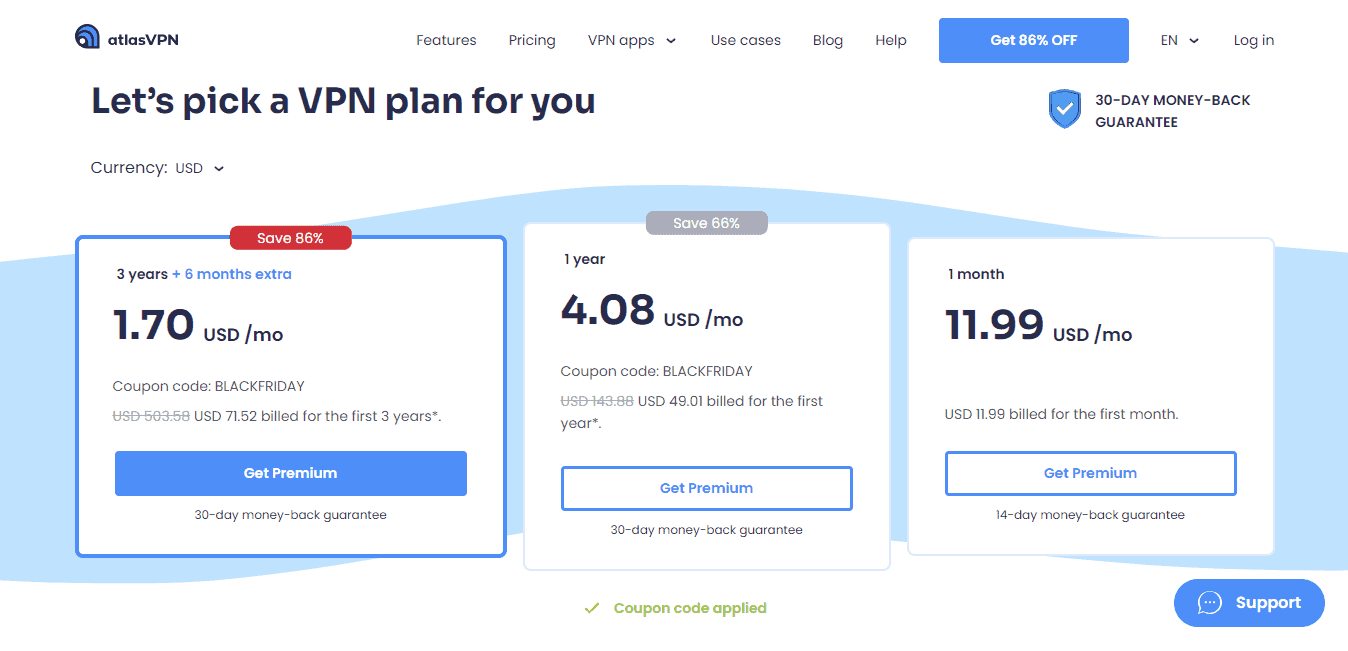The height and width of the screenshot is (651, 1348).
Task: Change the USD currency dropdown
Action: click(199, 168)
